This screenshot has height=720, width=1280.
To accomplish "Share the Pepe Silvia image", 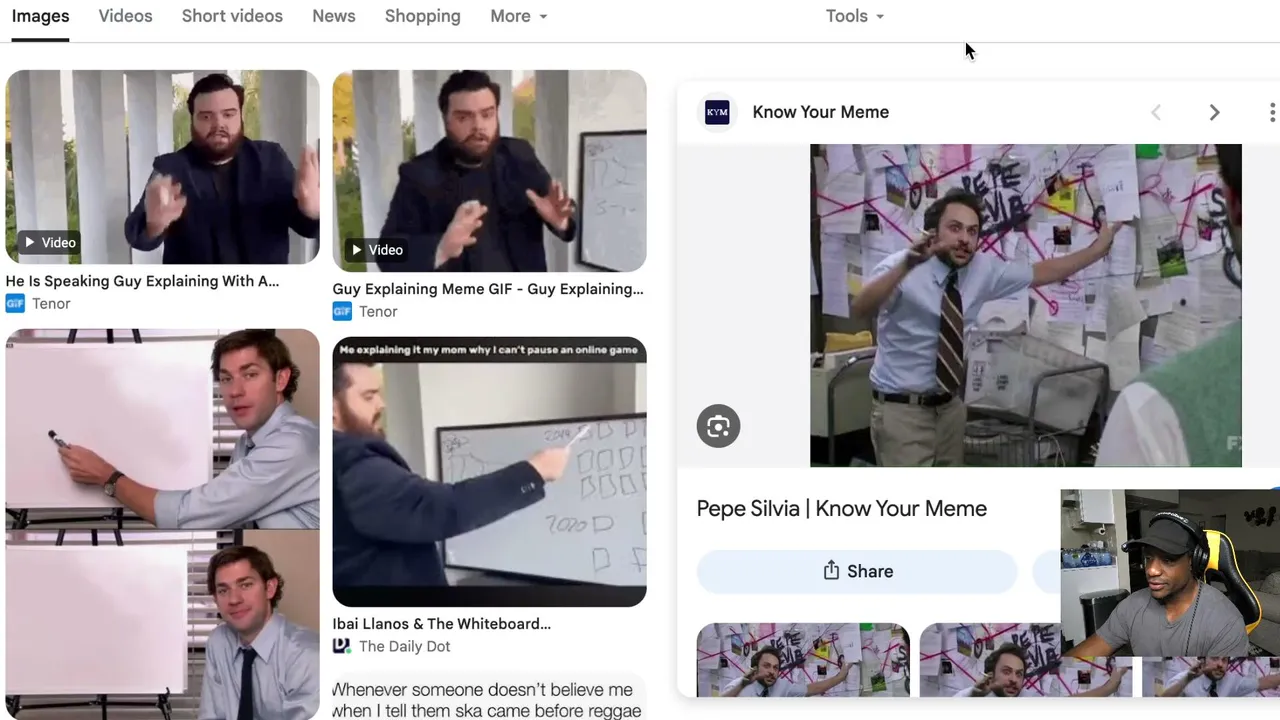I will (857, 571).
